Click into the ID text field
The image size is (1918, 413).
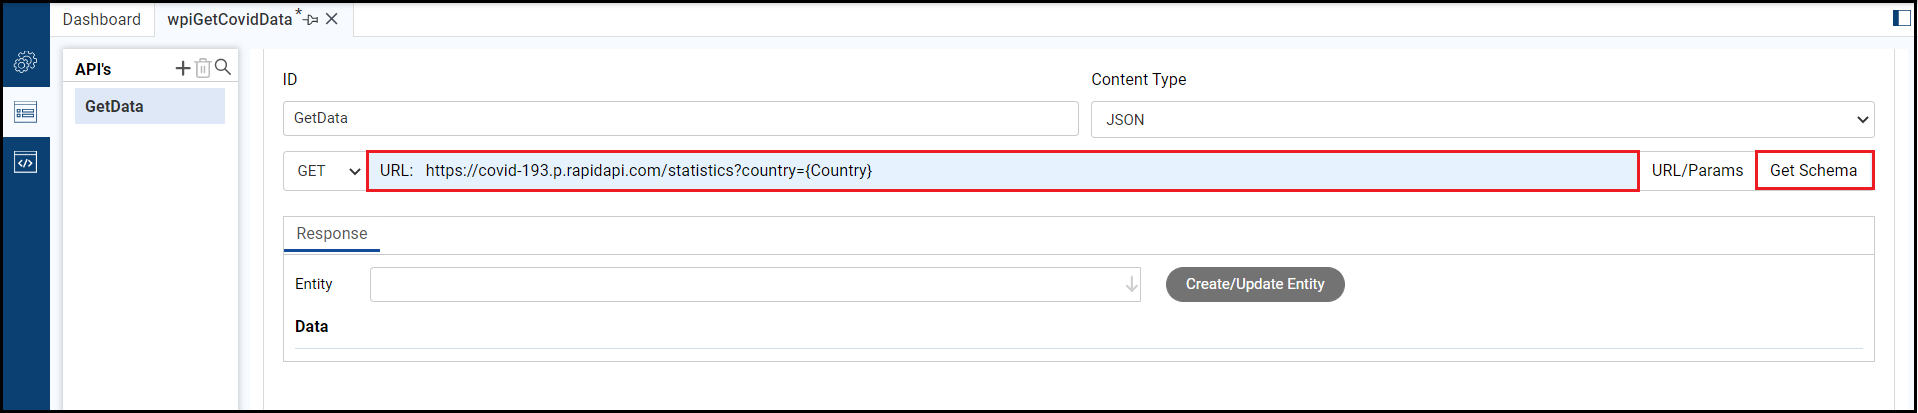(680, 118)
